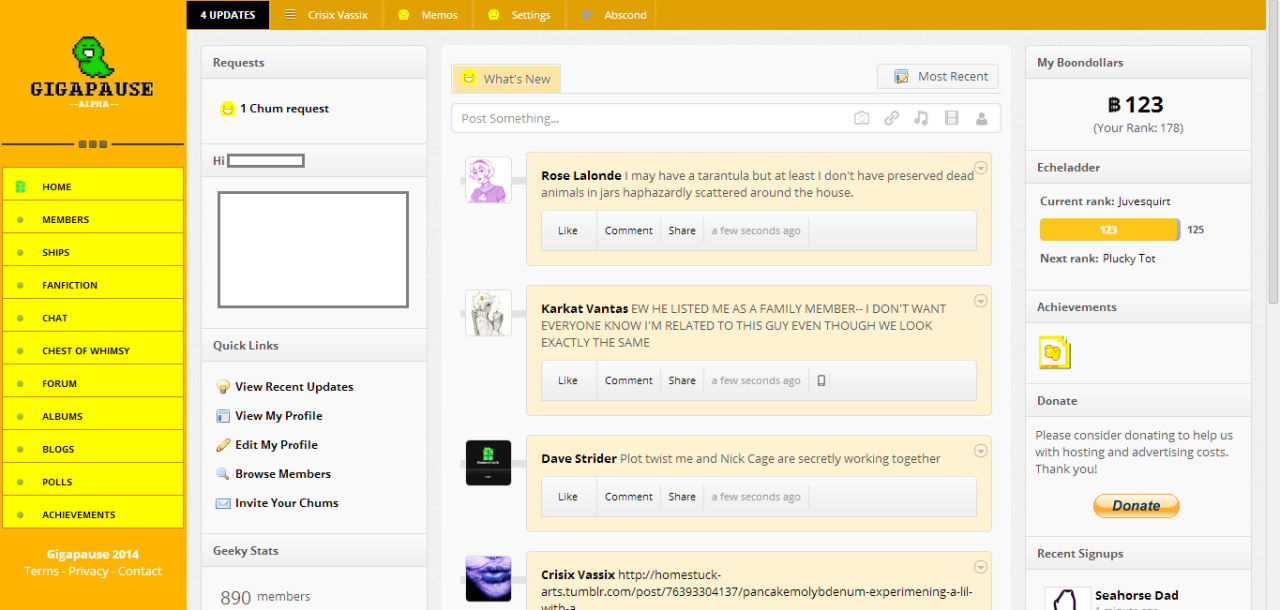Click Seahorse Dad name in Recent Signups
Viewport: 1280px width, 610px height.
click(x=1136, y=595)
